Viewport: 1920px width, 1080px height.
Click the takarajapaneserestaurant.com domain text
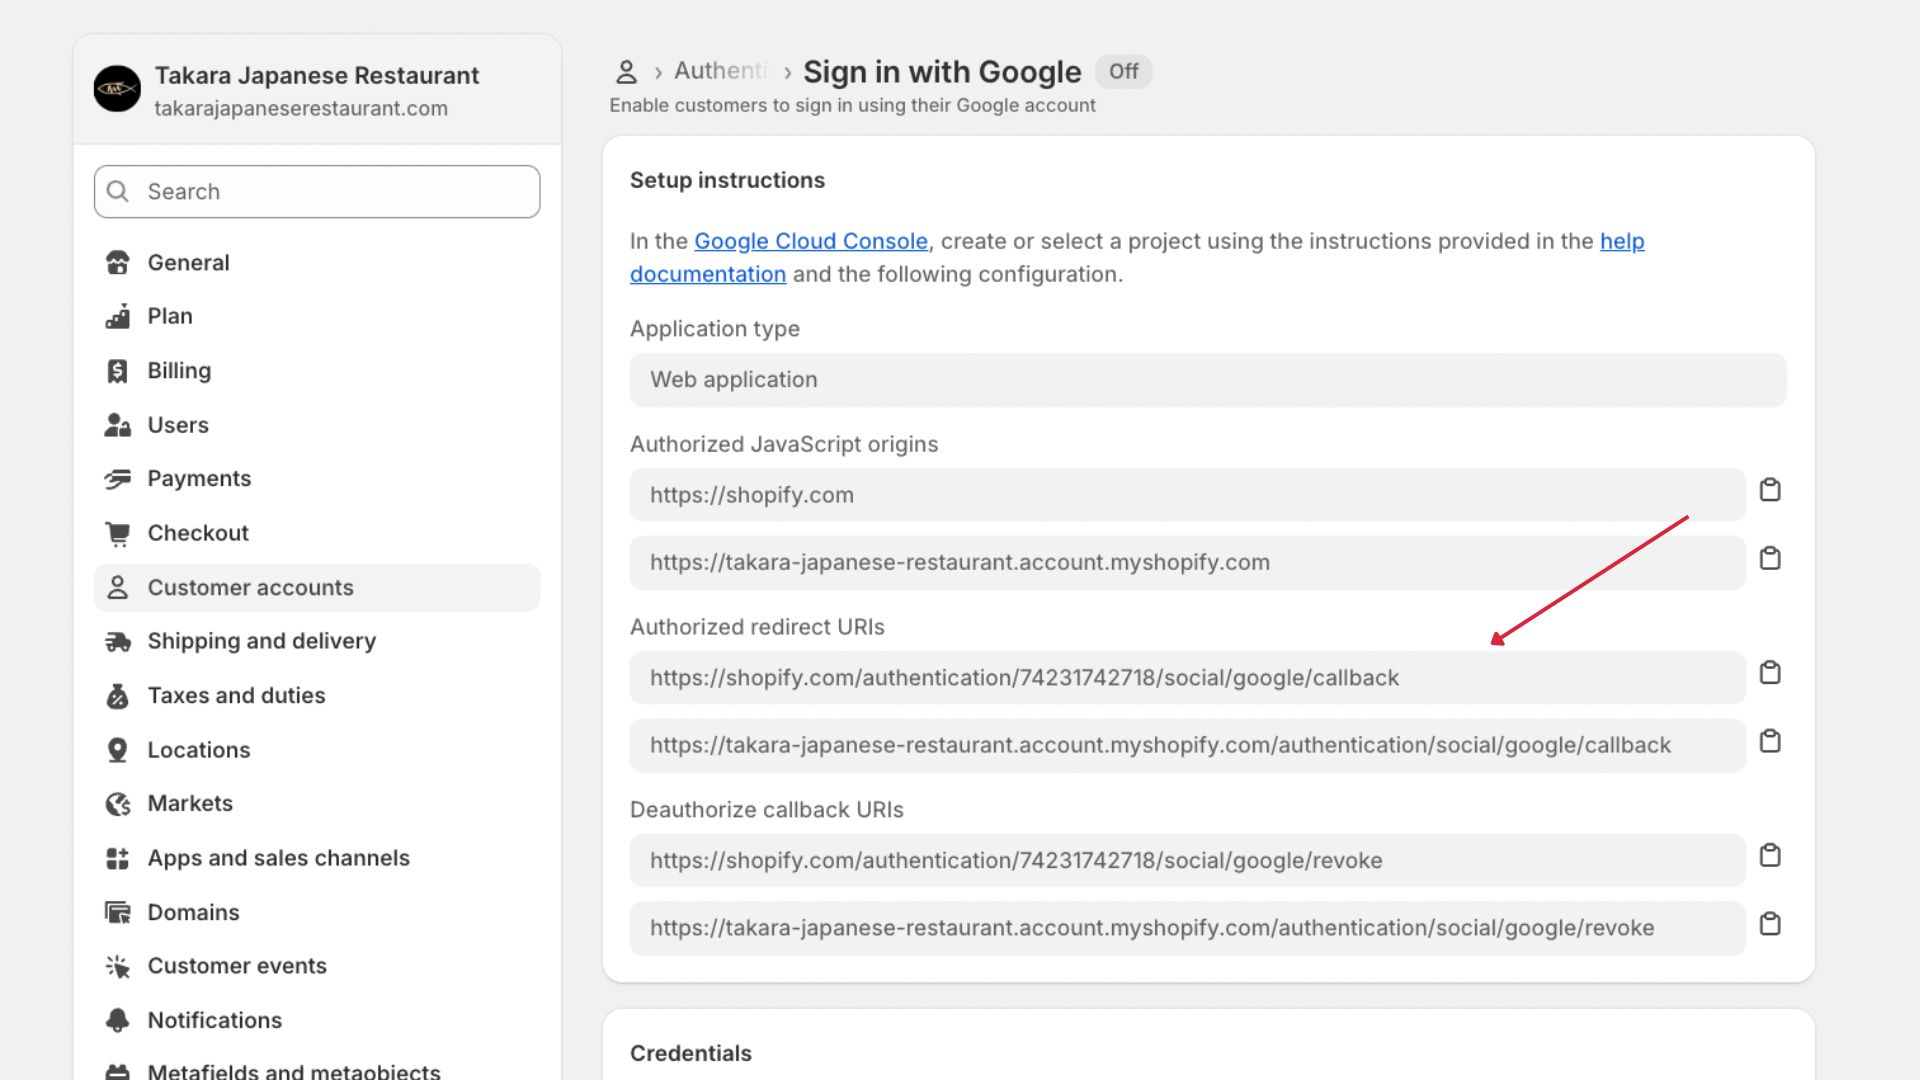pos(301,109)
